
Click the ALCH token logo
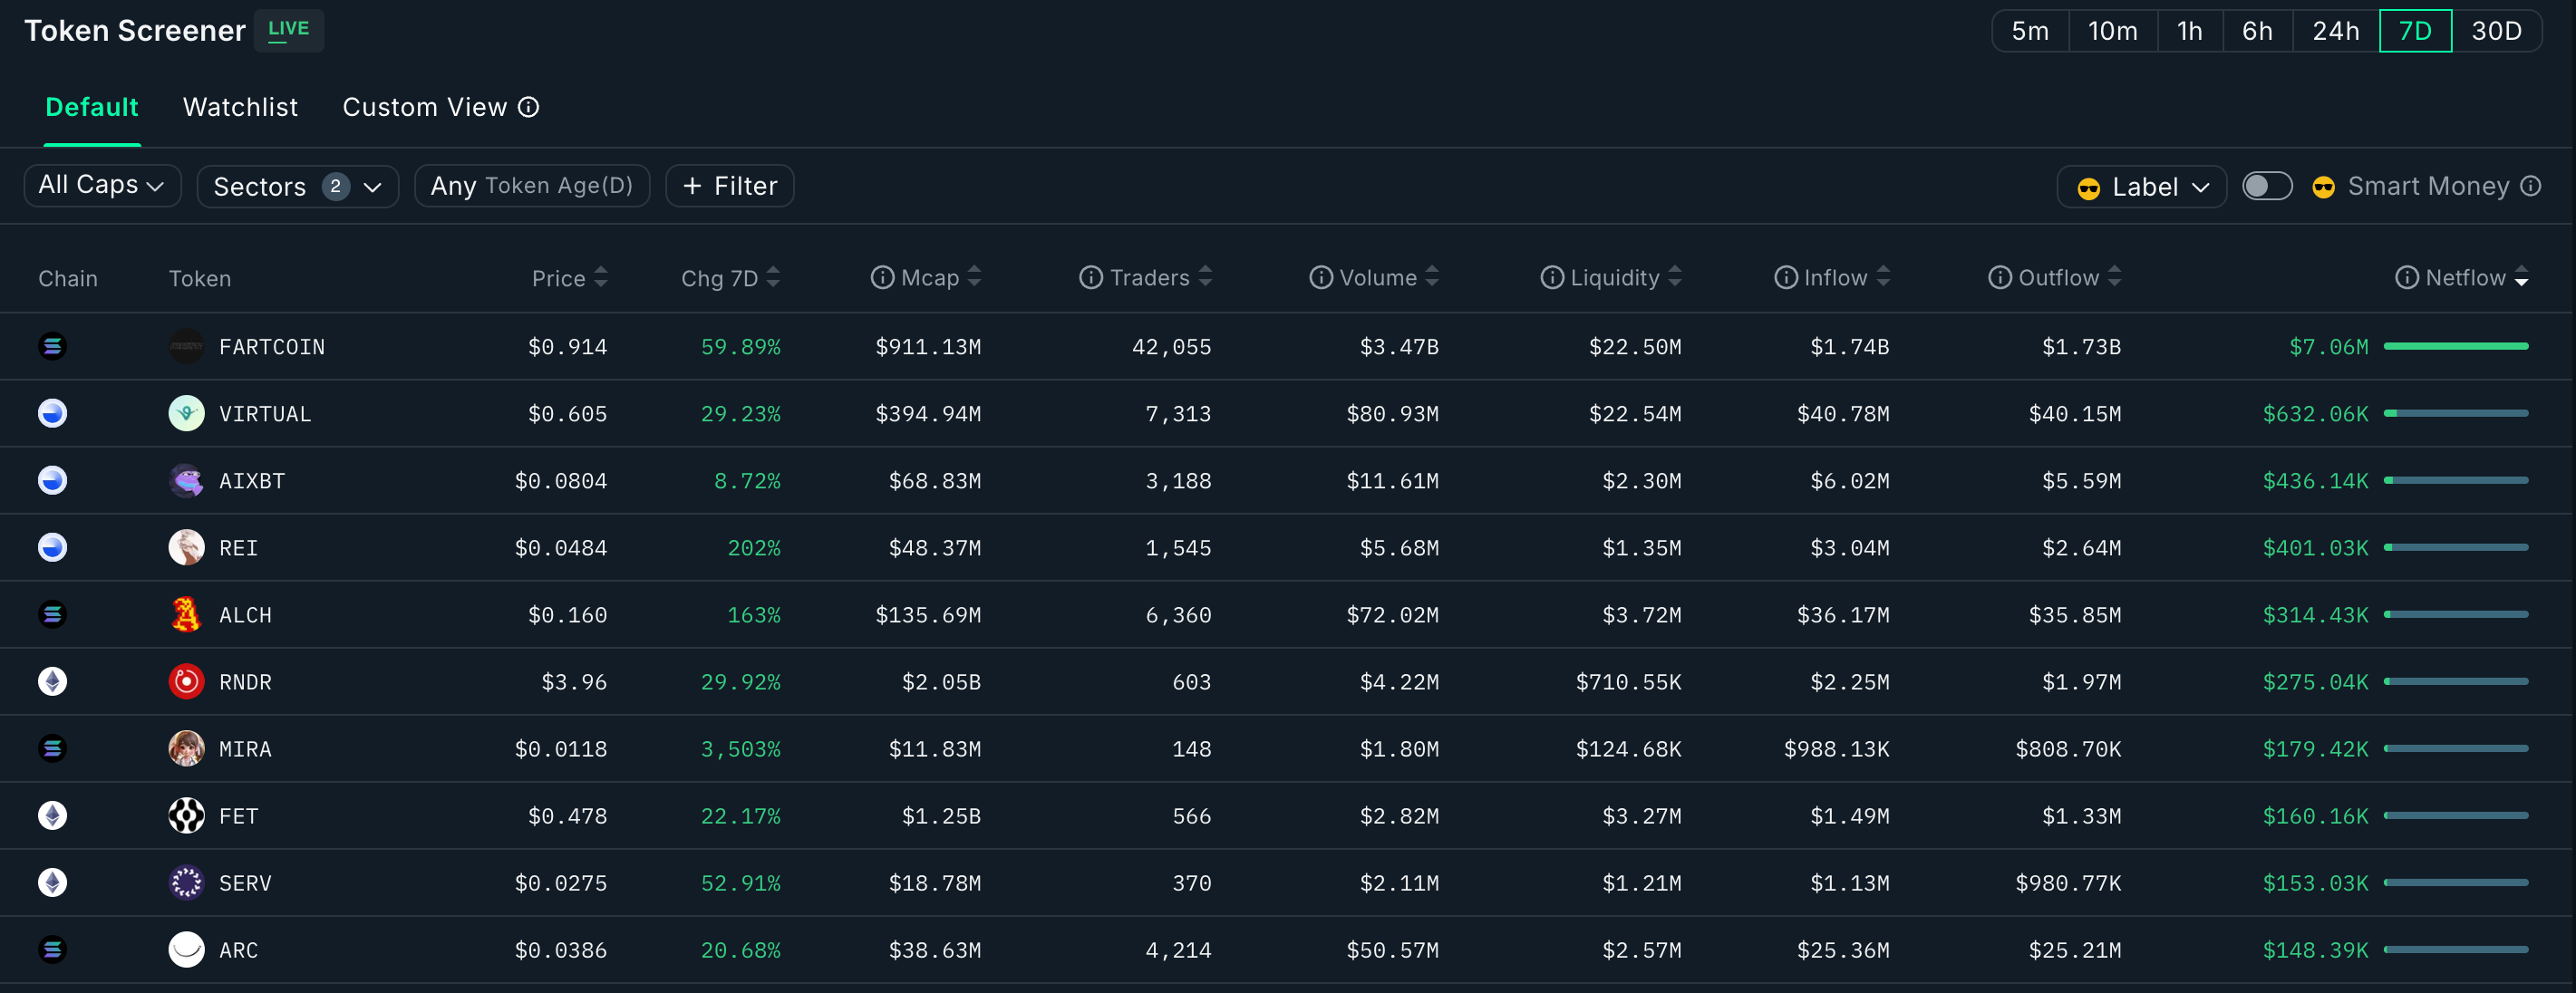tap(186, 615)
